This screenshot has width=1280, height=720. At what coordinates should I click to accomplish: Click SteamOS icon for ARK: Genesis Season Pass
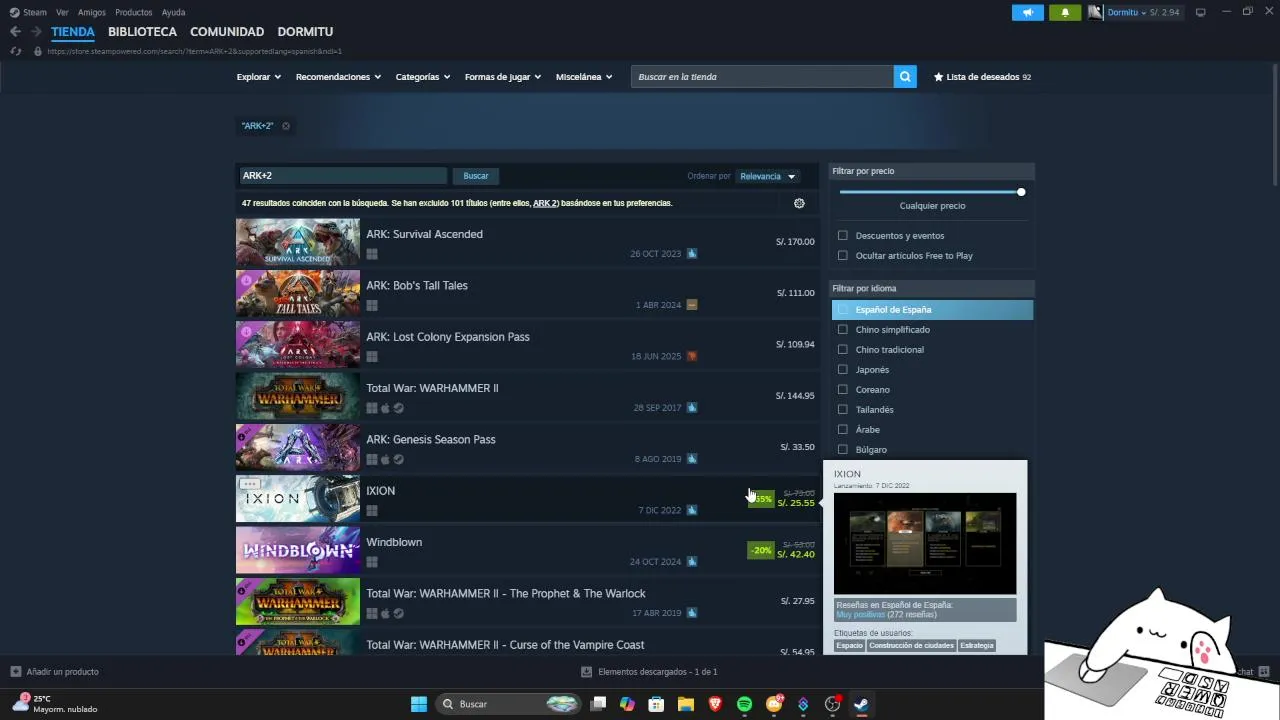[398, 459]
